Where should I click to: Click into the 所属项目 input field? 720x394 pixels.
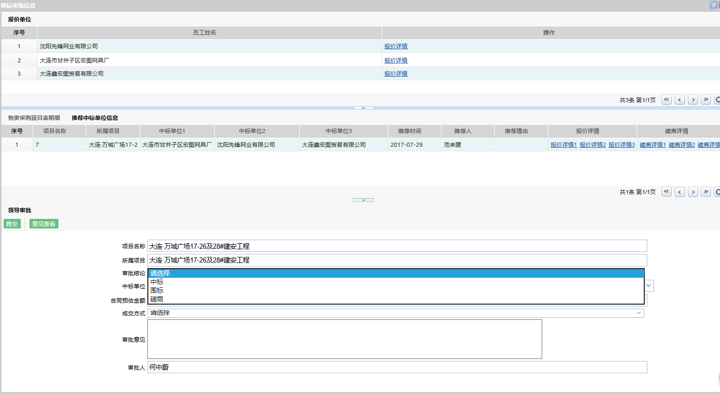point(397,260)
